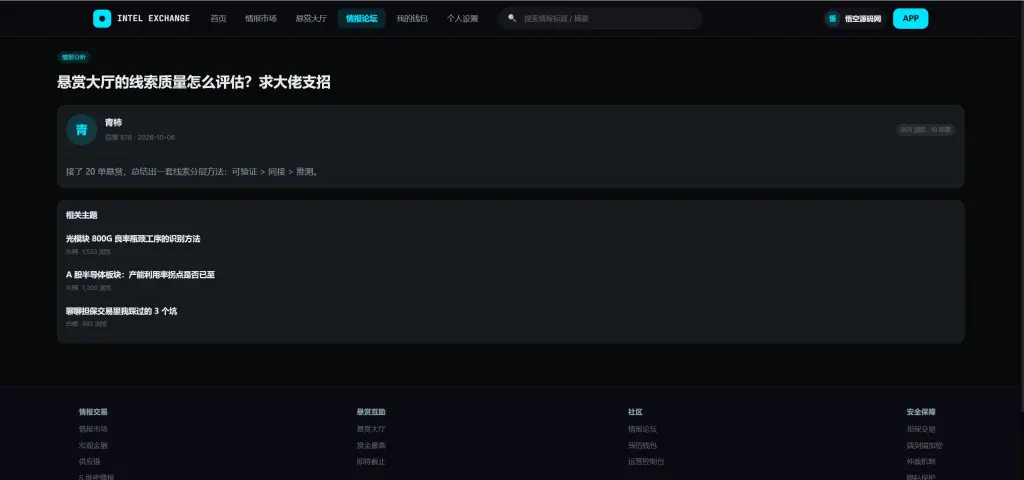Screen dimensions: 1024x480
Task: Select the active 情报论坛 nav tab
Action: pyautogui.click(x=362, y=18)
